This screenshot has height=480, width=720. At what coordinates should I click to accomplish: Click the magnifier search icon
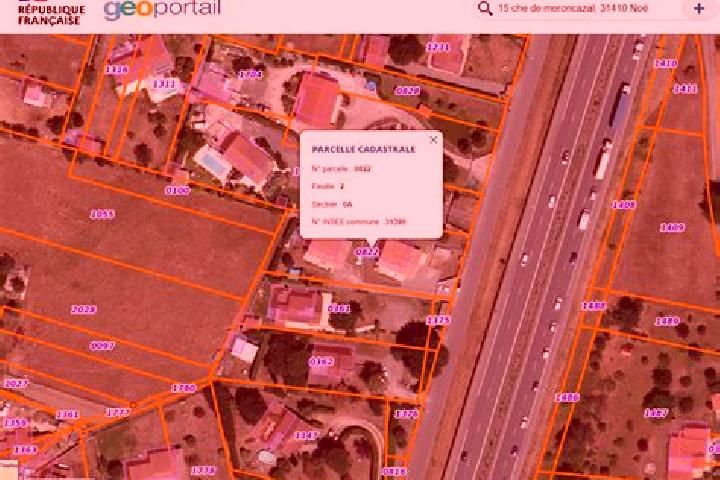pyautogui.click(x=485, y=8)
